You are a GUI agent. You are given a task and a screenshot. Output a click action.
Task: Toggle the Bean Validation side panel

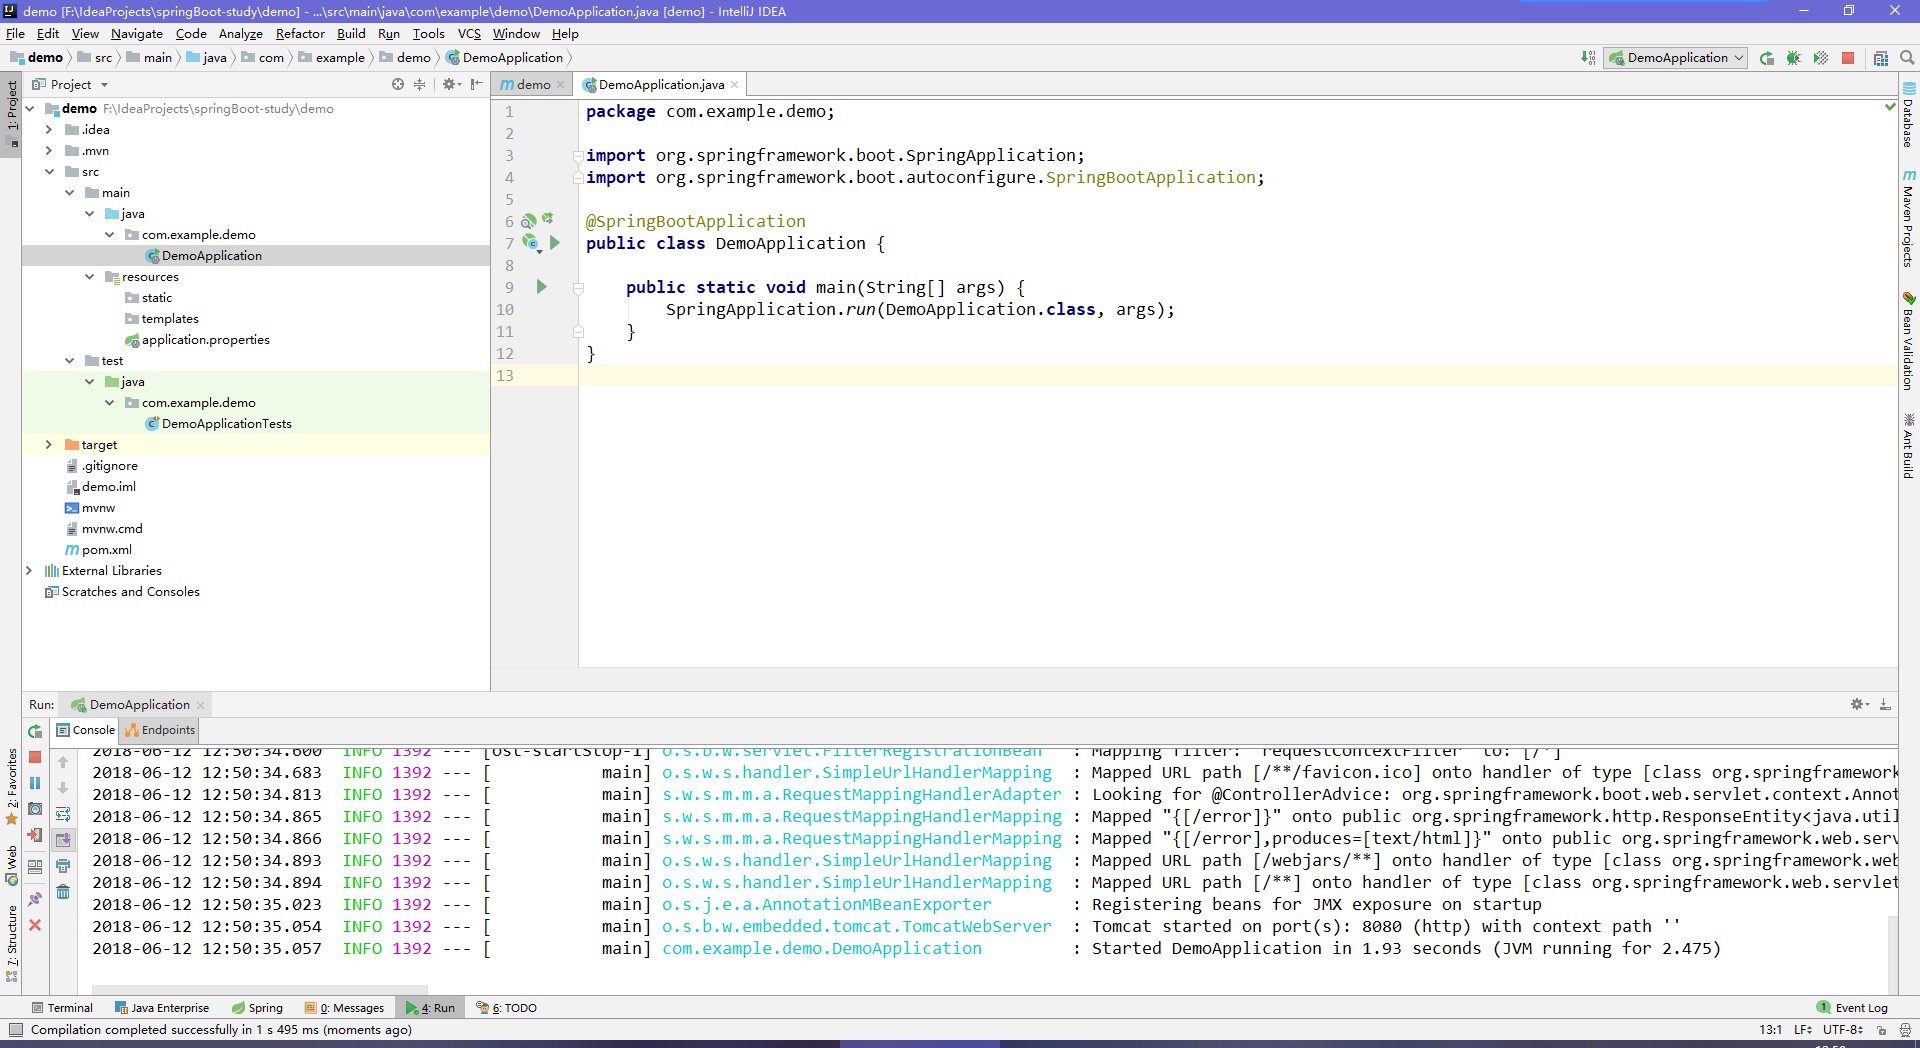1909,340
